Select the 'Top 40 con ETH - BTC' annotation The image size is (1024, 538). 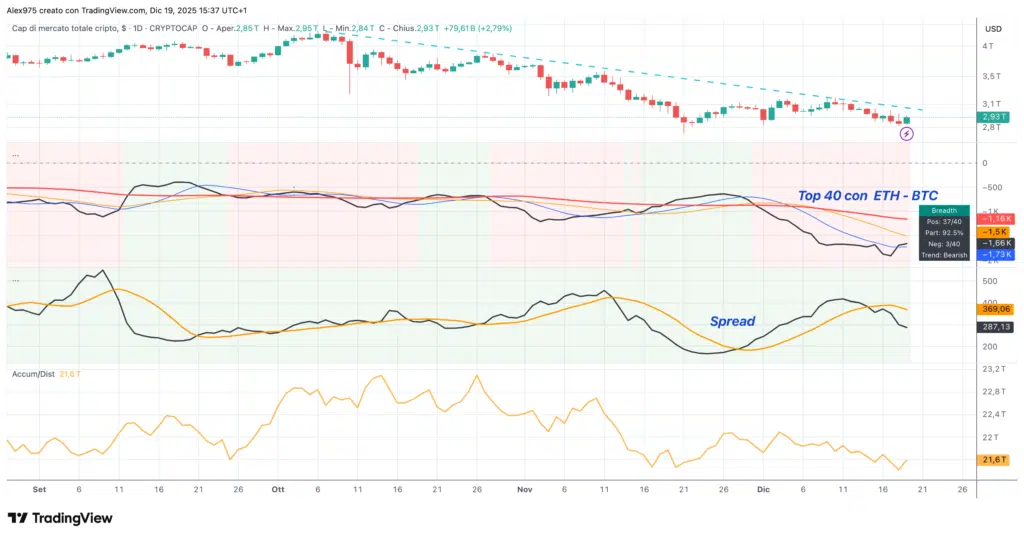click(867, 195)
